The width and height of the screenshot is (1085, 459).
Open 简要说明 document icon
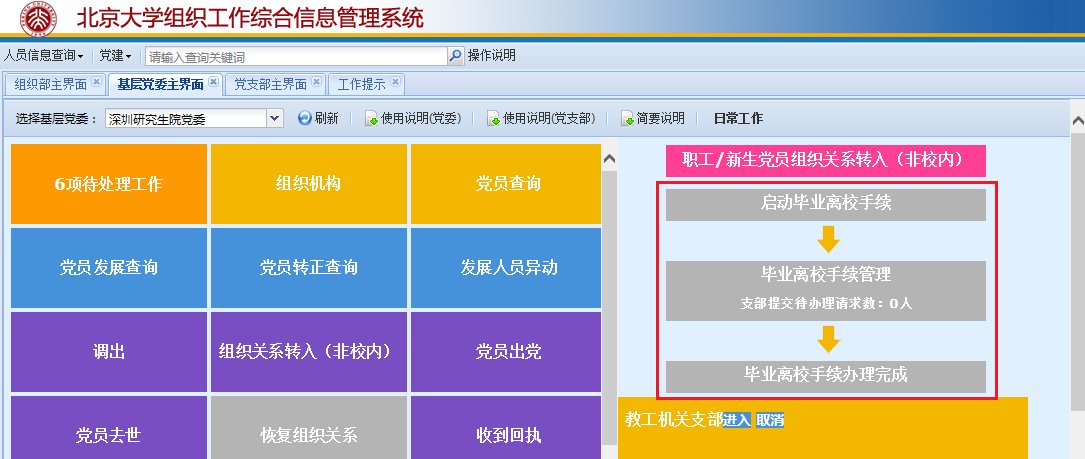627,119
